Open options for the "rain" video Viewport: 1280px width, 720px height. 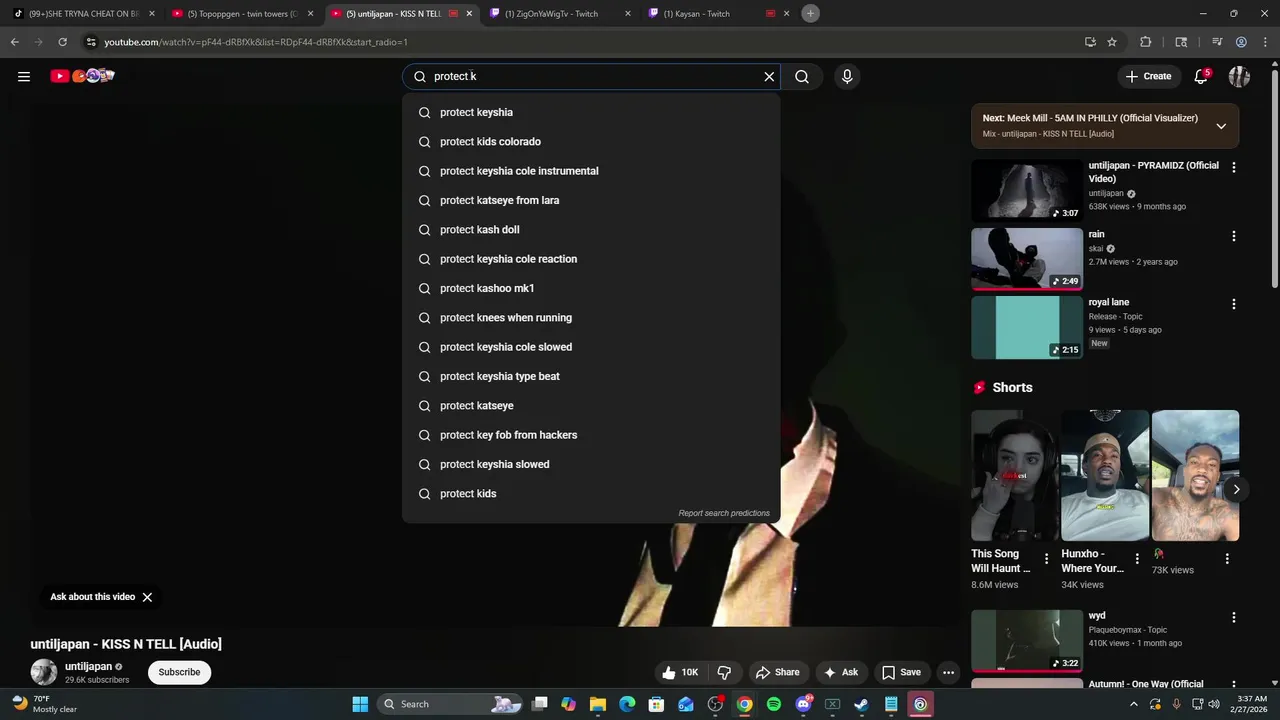tap(1233, 236)
